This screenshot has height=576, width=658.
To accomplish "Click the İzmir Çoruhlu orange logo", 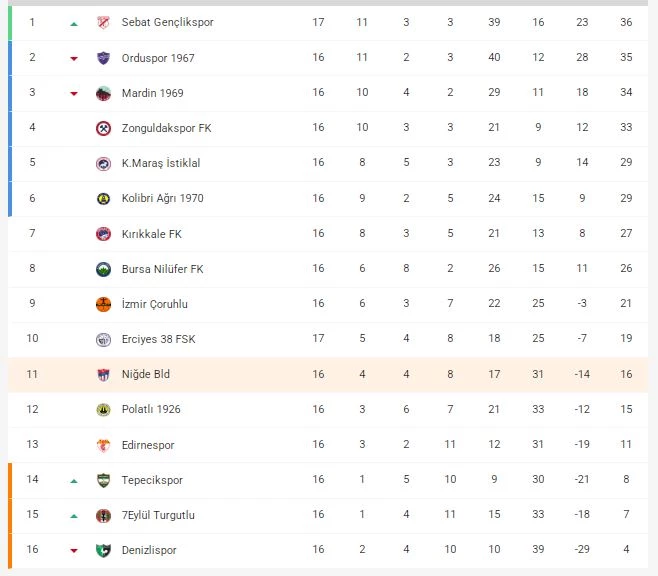I will (x=103, y=304).
